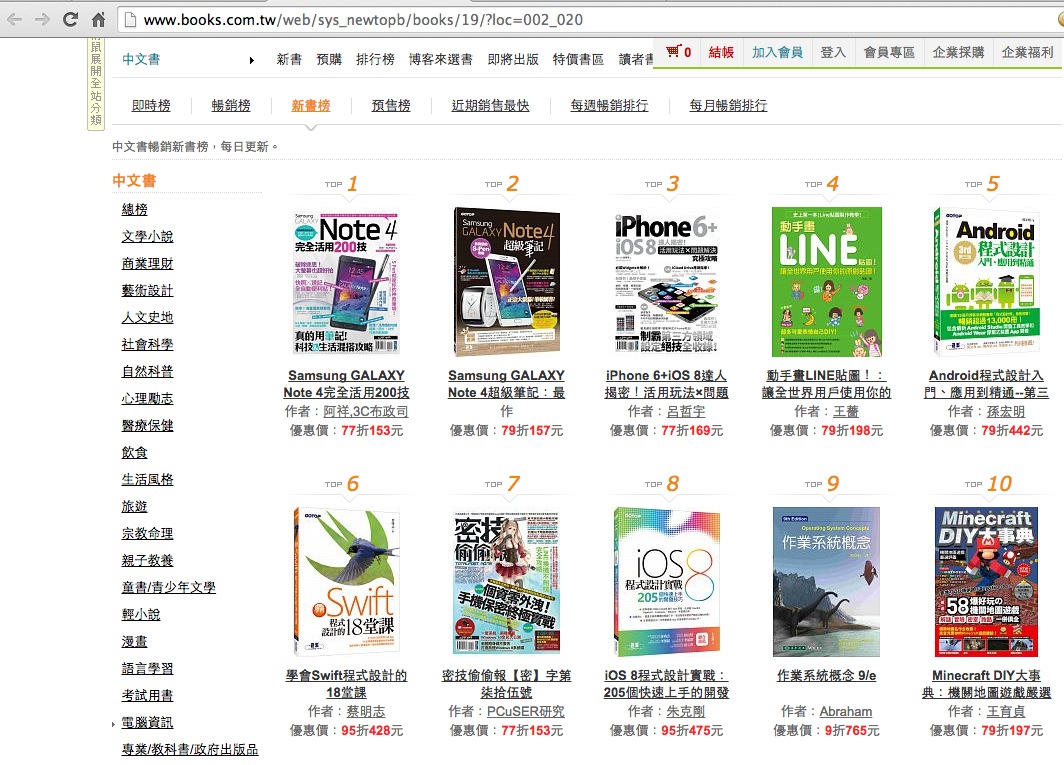Select 童書/青少年文學 category
Image resolution: width=1064 pixels, height=765 pixels.
(x=168, y=587)
